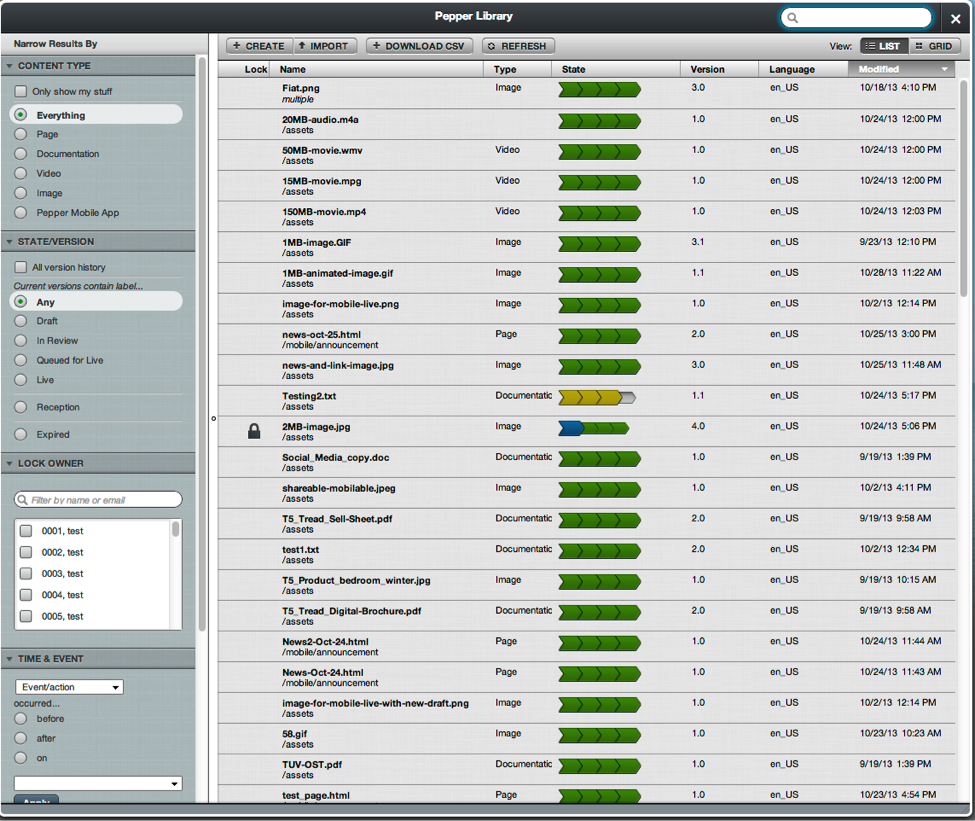Viewport: 975px width, 821px height.
Task: Enable 'Only show my stuff' checkbox
Action: (x=20, y=91)
